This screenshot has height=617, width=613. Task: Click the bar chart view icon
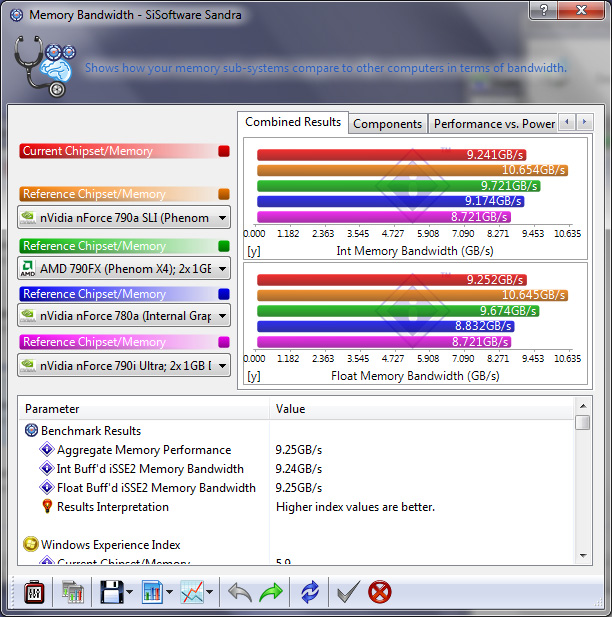152,592
